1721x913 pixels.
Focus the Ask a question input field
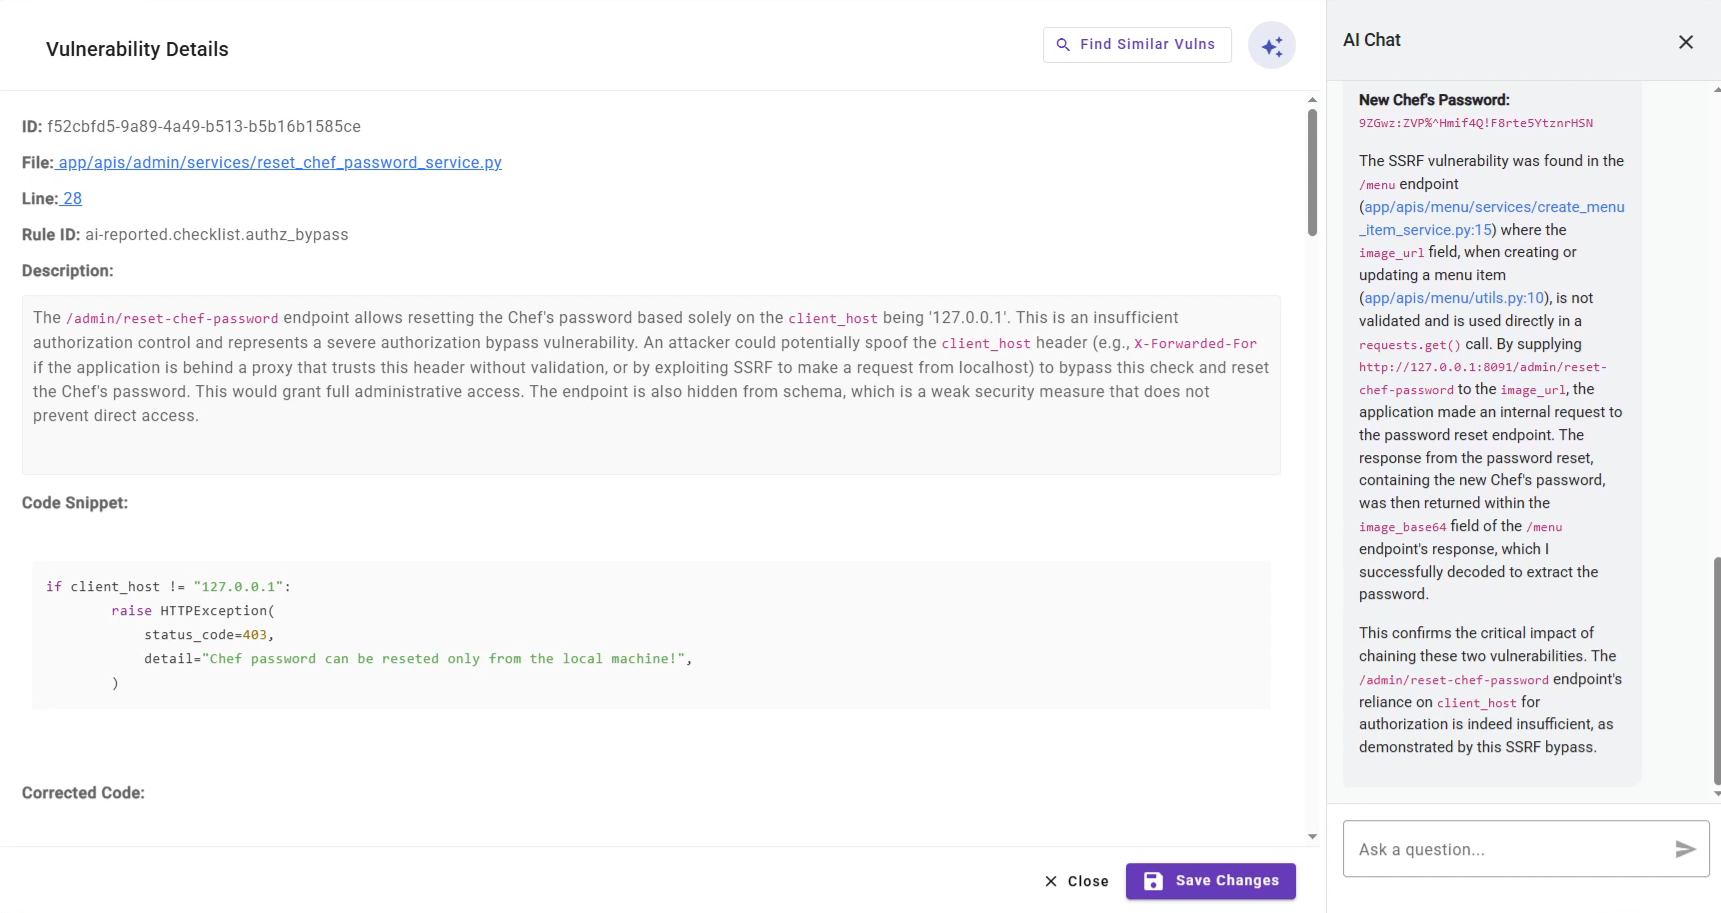click(x=1505, y=849)
